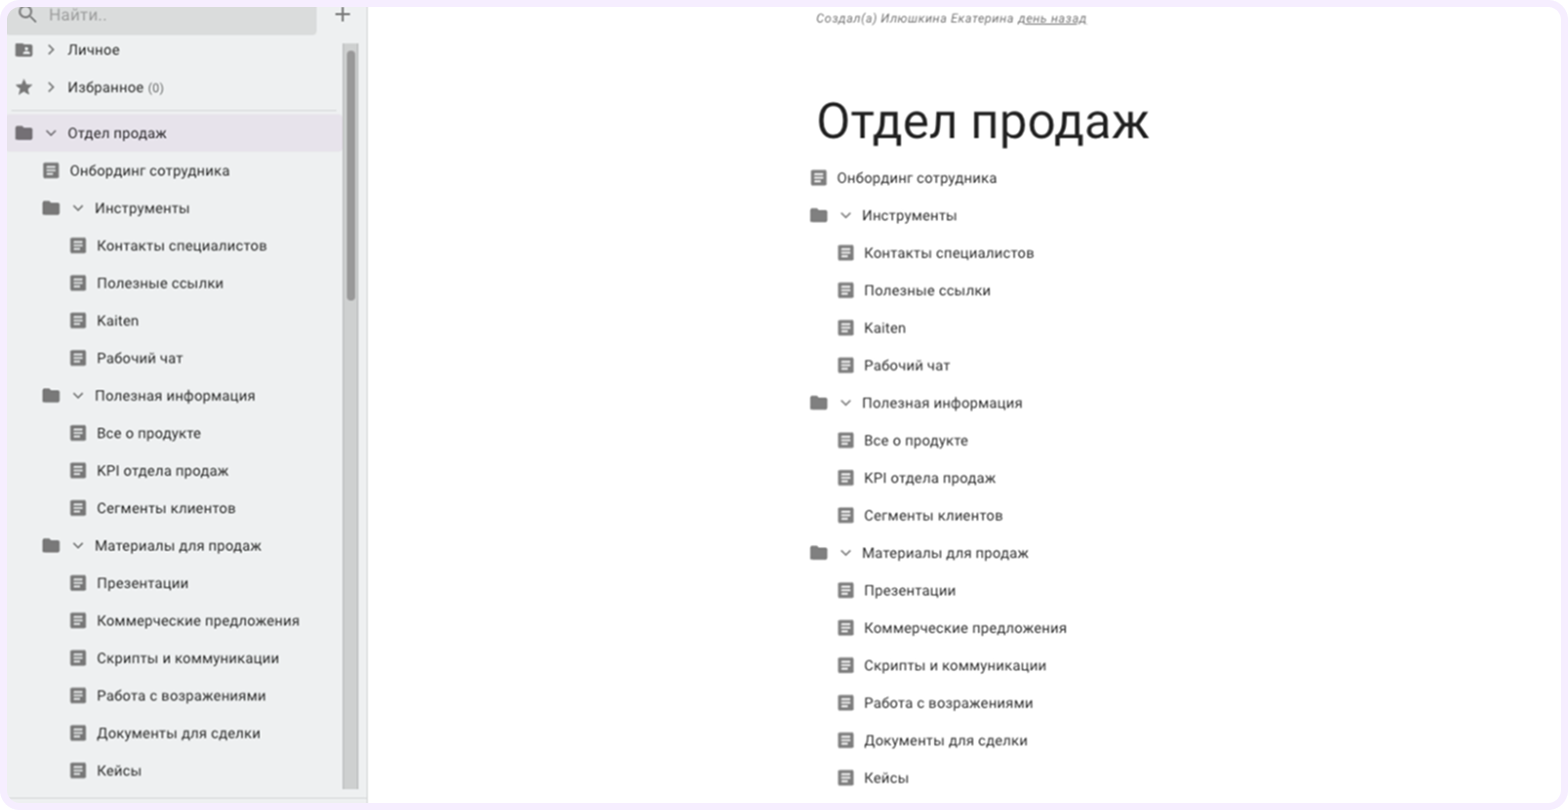
Task: Click the 'день назад' timestamp link
Action: tap(1051, 18)
